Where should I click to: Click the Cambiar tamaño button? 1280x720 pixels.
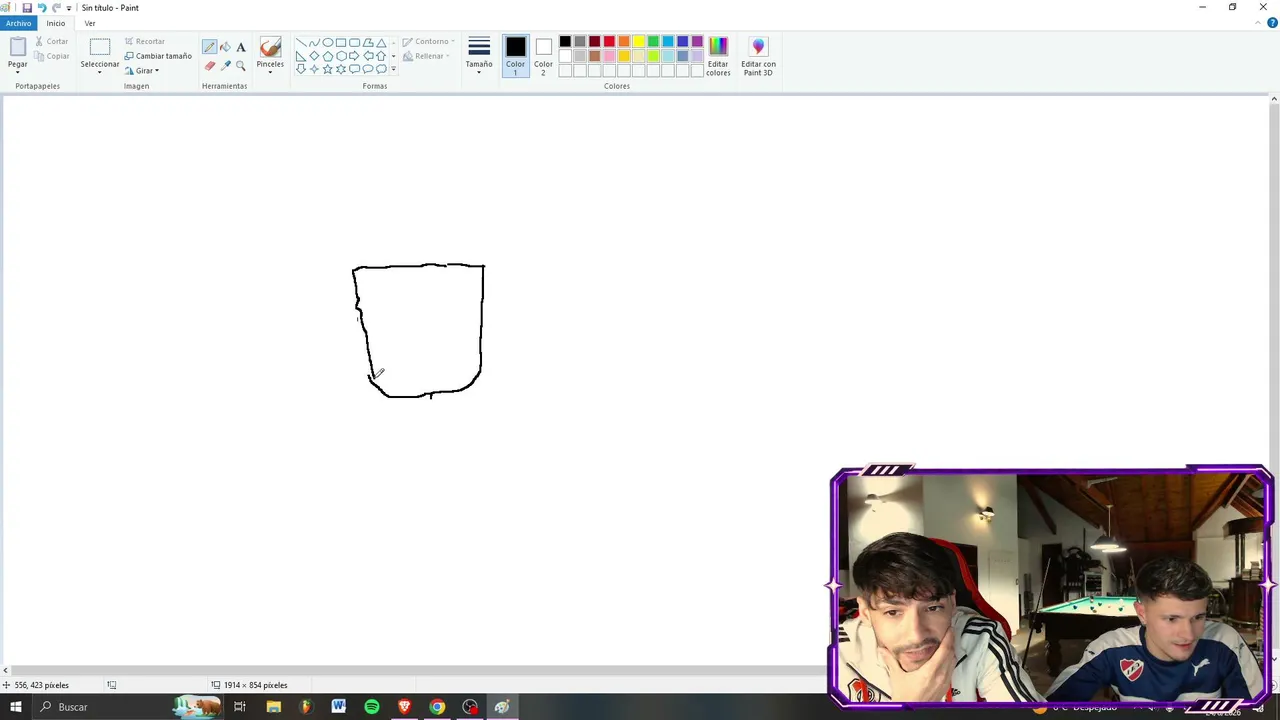pyautogui.click(x=158, y=56)
